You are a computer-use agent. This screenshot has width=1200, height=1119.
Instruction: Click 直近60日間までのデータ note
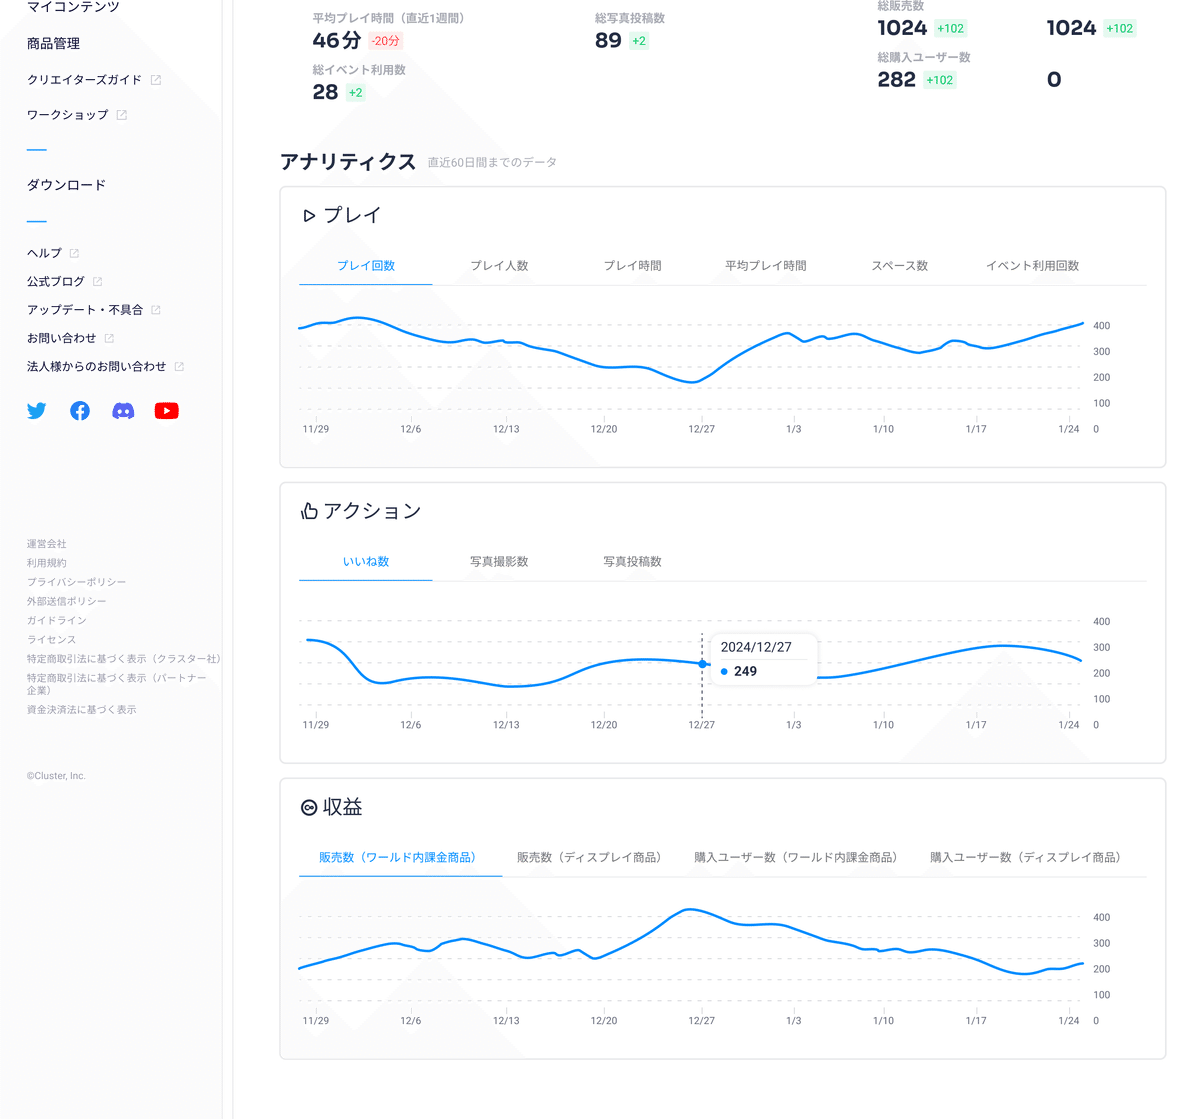(x=492, y=162)
